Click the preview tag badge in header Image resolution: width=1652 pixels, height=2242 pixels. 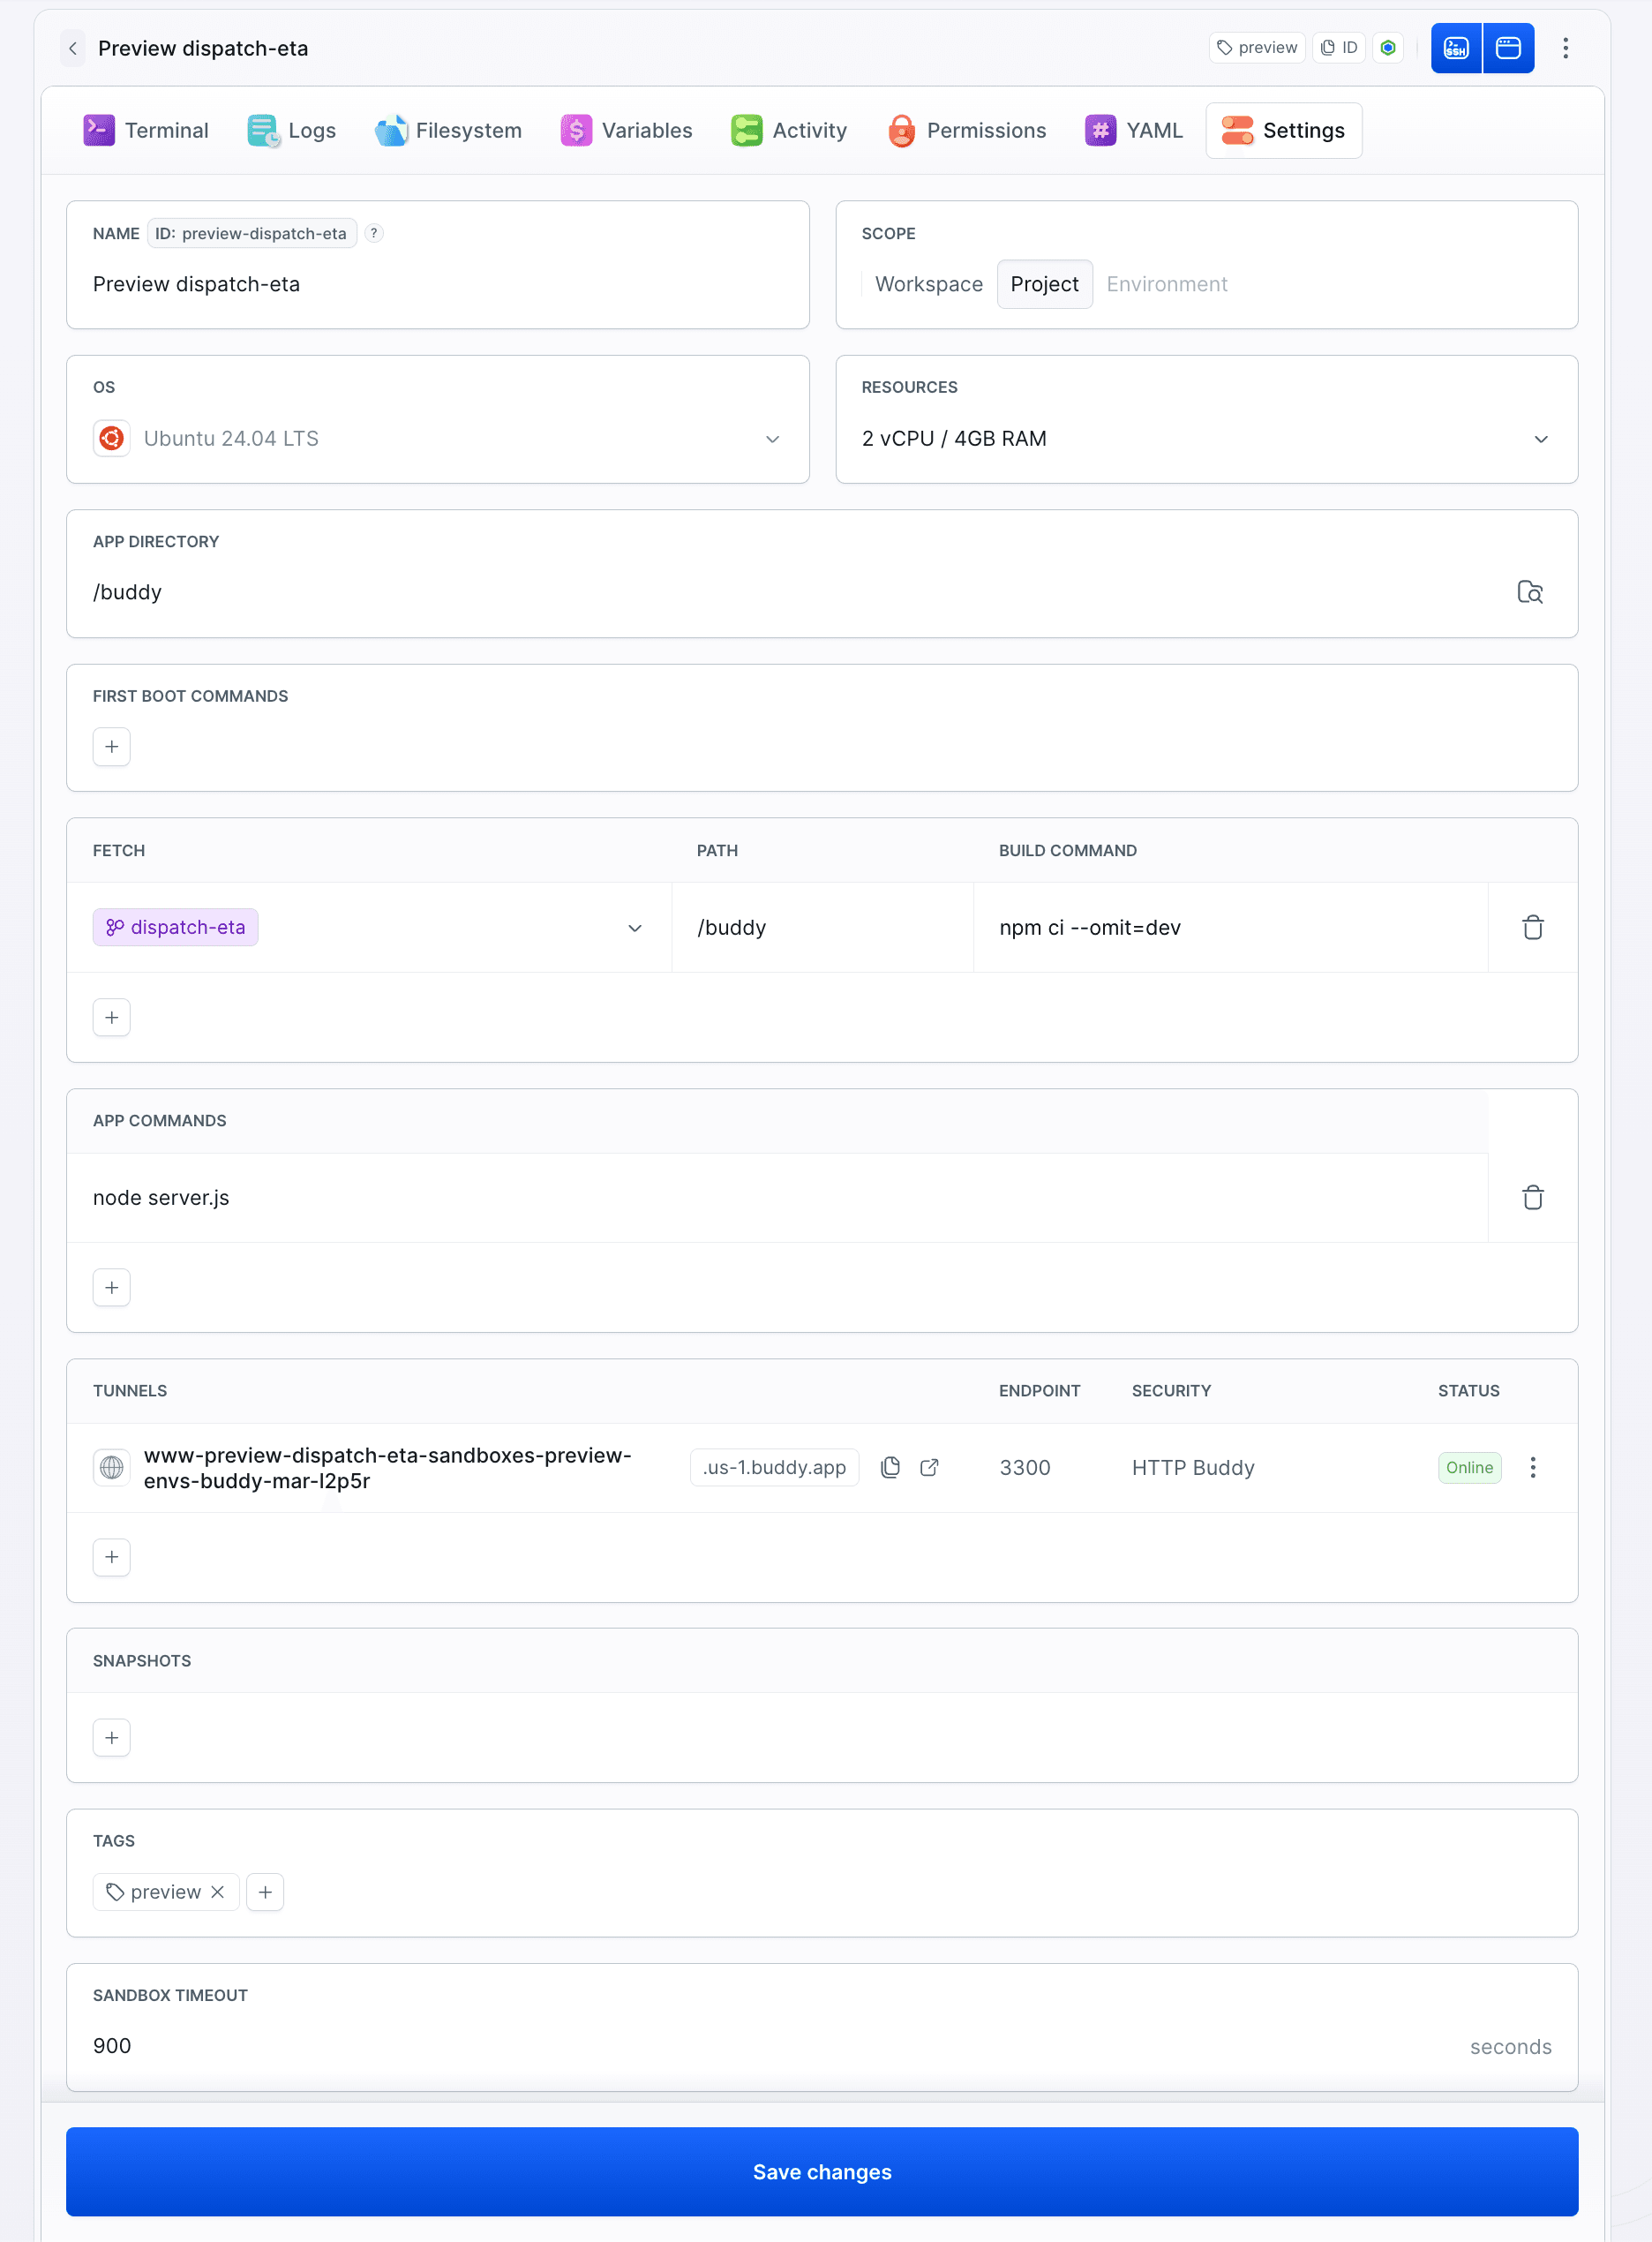[1257, 48]
